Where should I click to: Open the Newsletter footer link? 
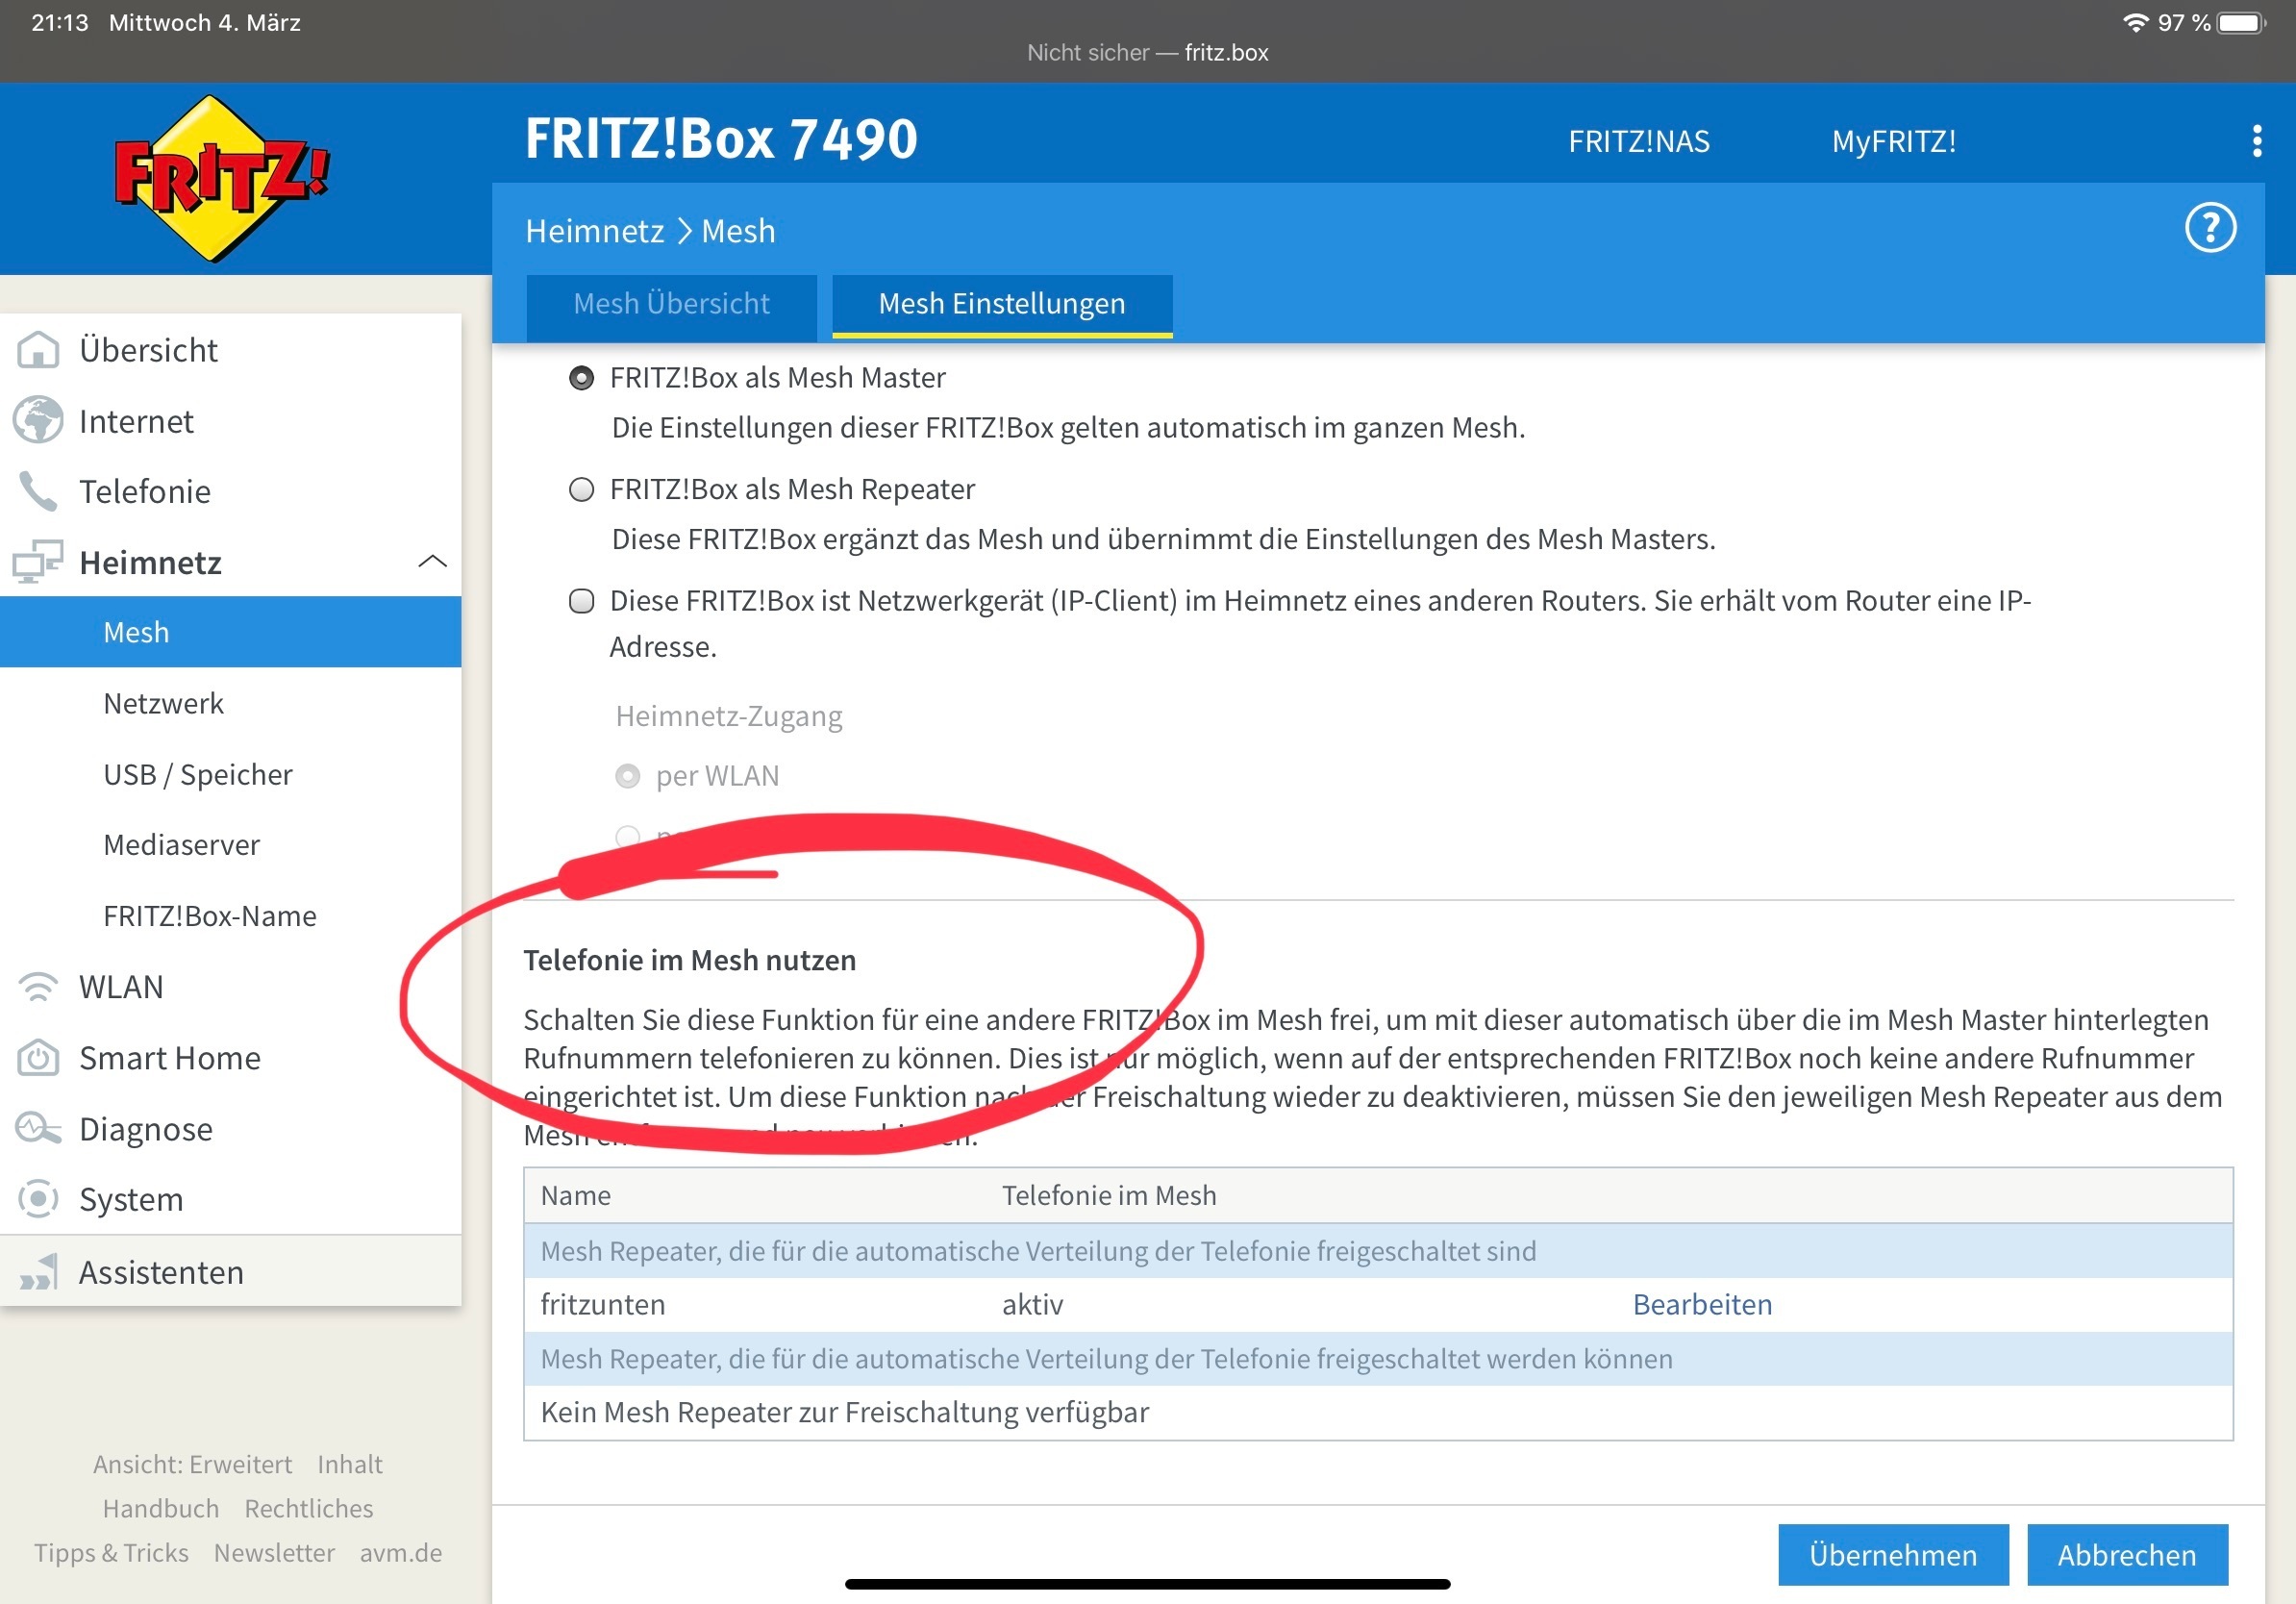pyautogui.click(x=274, y=1552)
